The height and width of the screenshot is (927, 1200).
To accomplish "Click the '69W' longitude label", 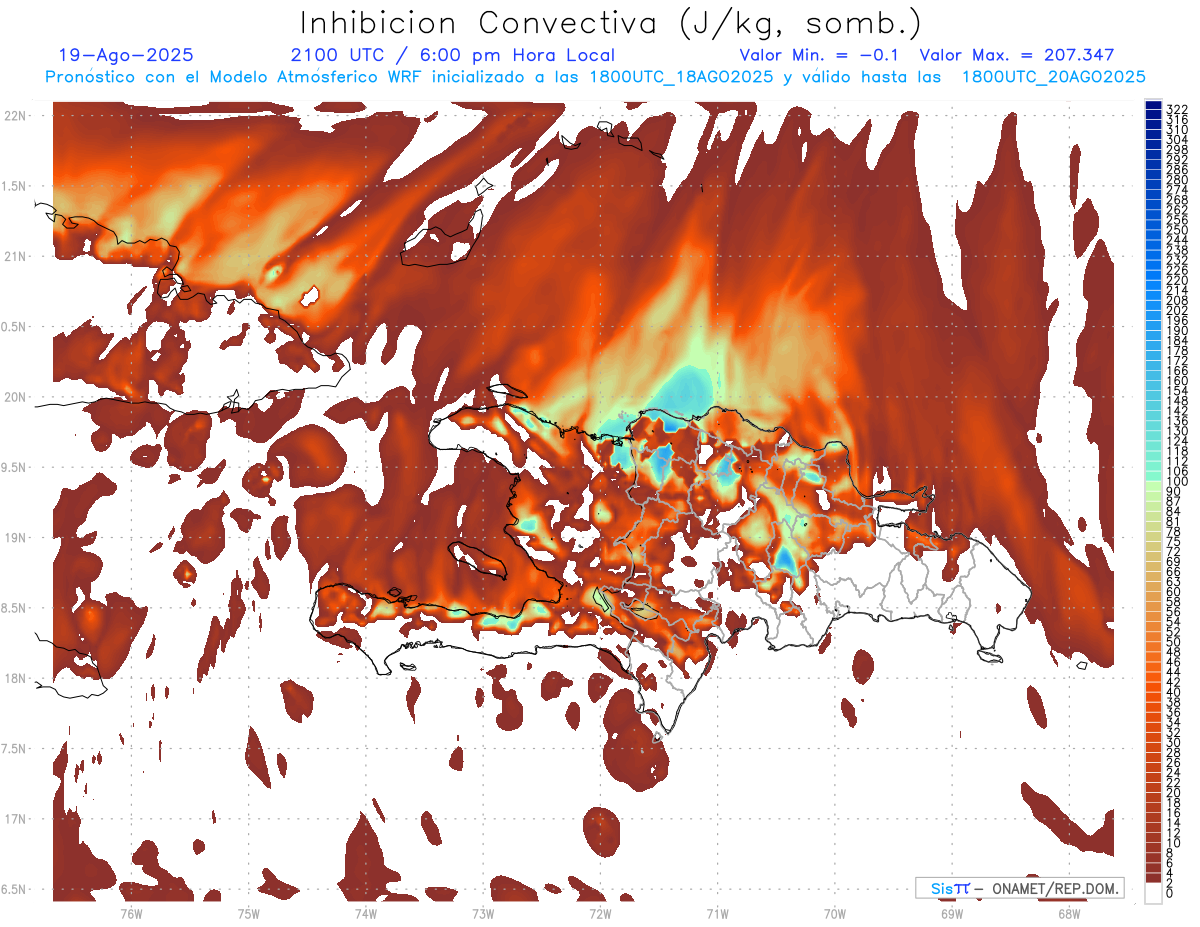I will pyautogui.click(x=952, y=913).
